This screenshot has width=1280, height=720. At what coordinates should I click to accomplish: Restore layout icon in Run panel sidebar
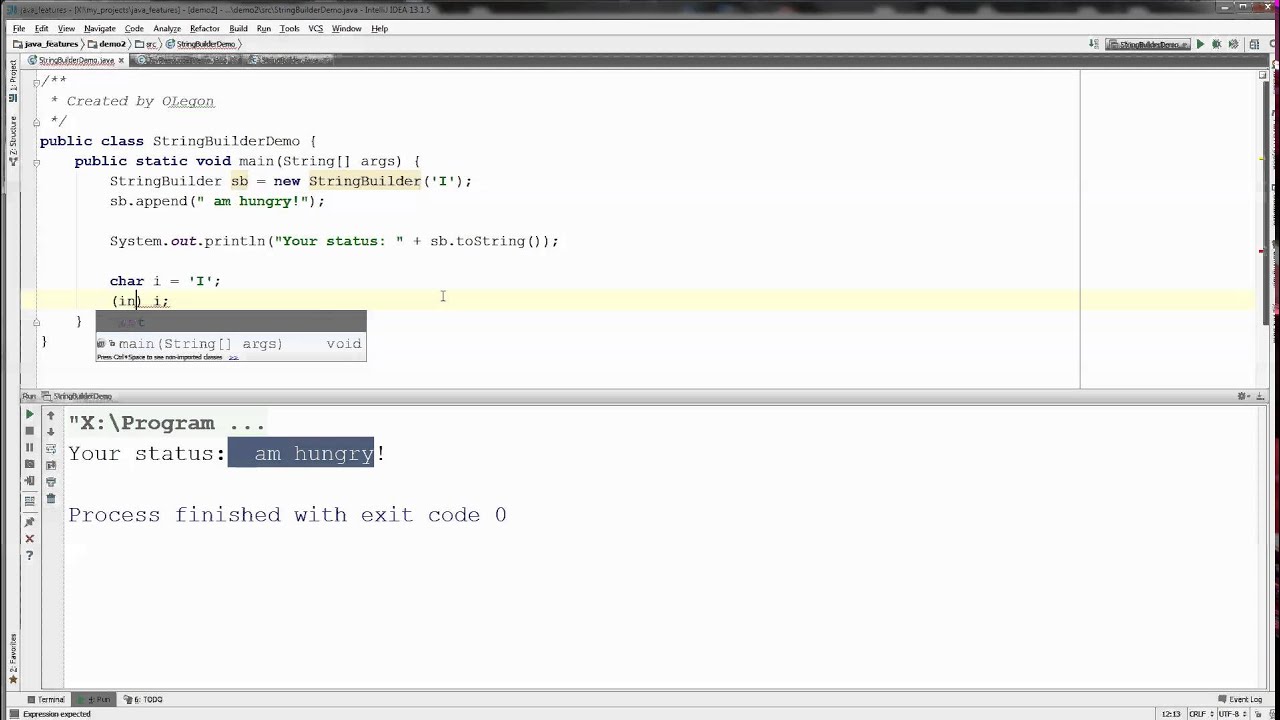click(29, 500)
